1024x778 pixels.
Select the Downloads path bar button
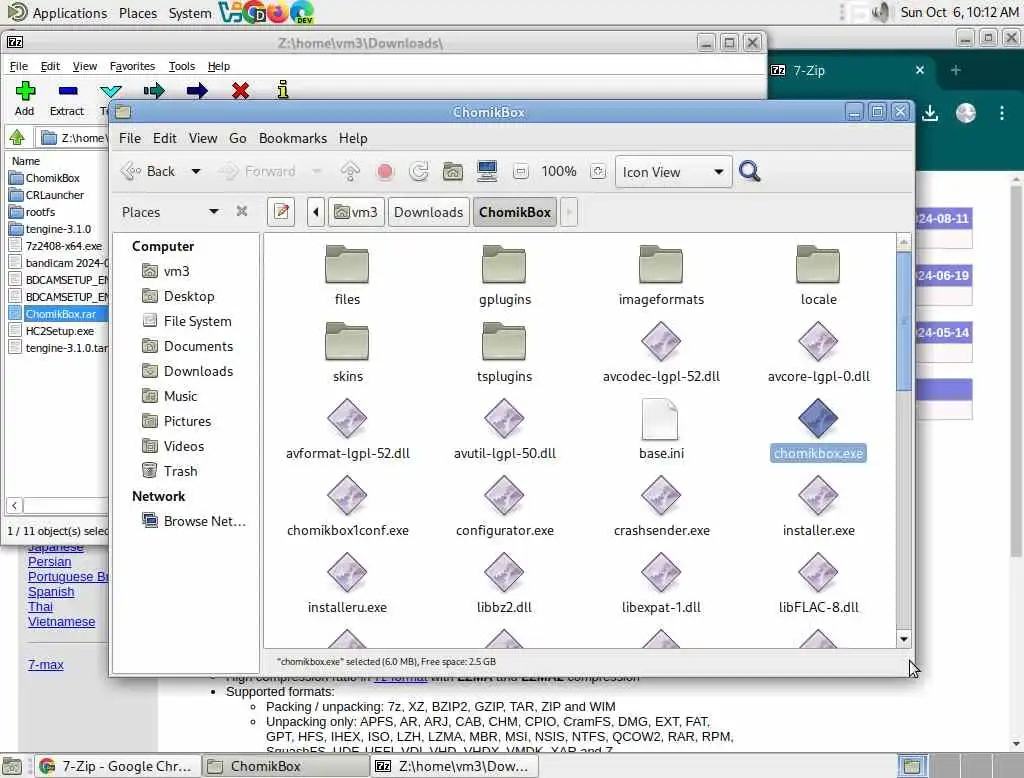point(428,212)
